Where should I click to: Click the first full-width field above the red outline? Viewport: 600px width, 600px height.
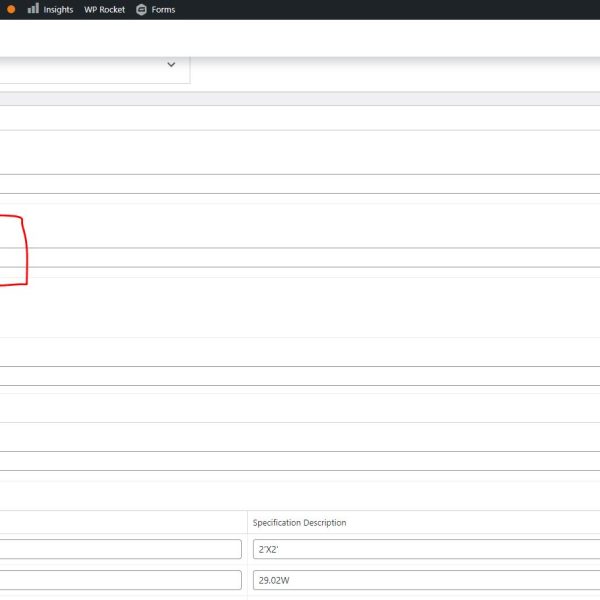[300, 184]
